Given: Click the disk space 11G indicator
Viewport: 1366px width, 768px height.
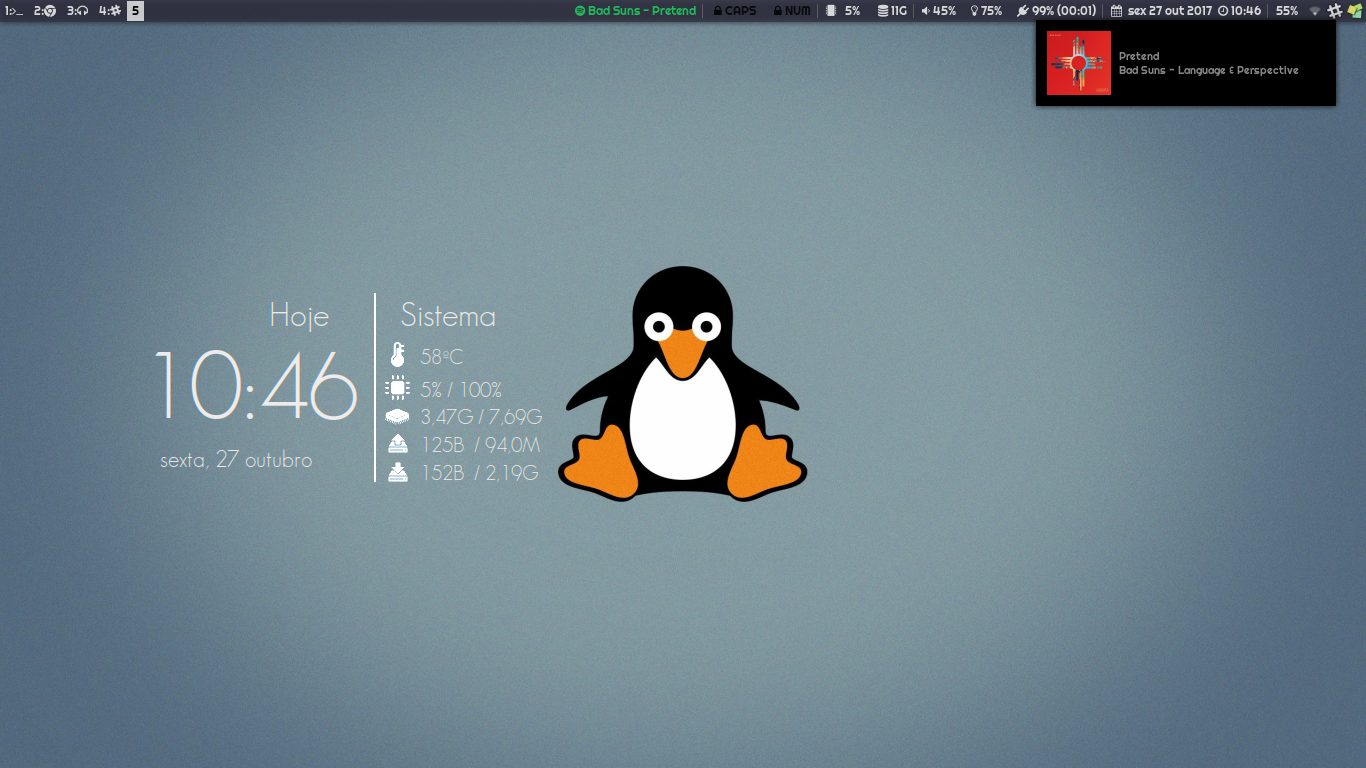Looking at the screenshot, I should (x=892, y=11).
